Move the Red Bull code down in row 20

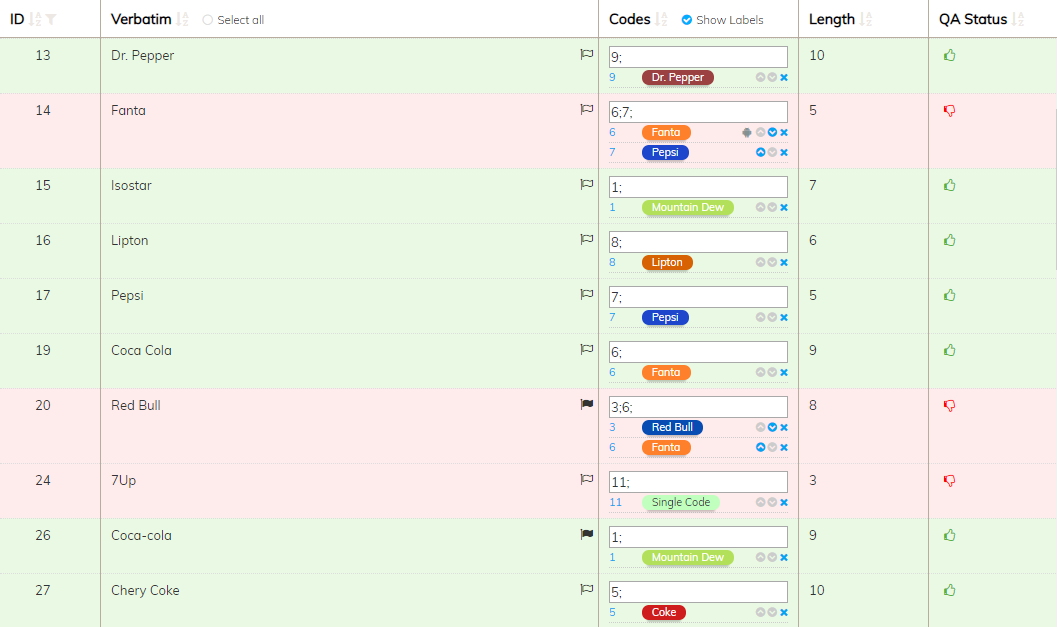(773, 427)
